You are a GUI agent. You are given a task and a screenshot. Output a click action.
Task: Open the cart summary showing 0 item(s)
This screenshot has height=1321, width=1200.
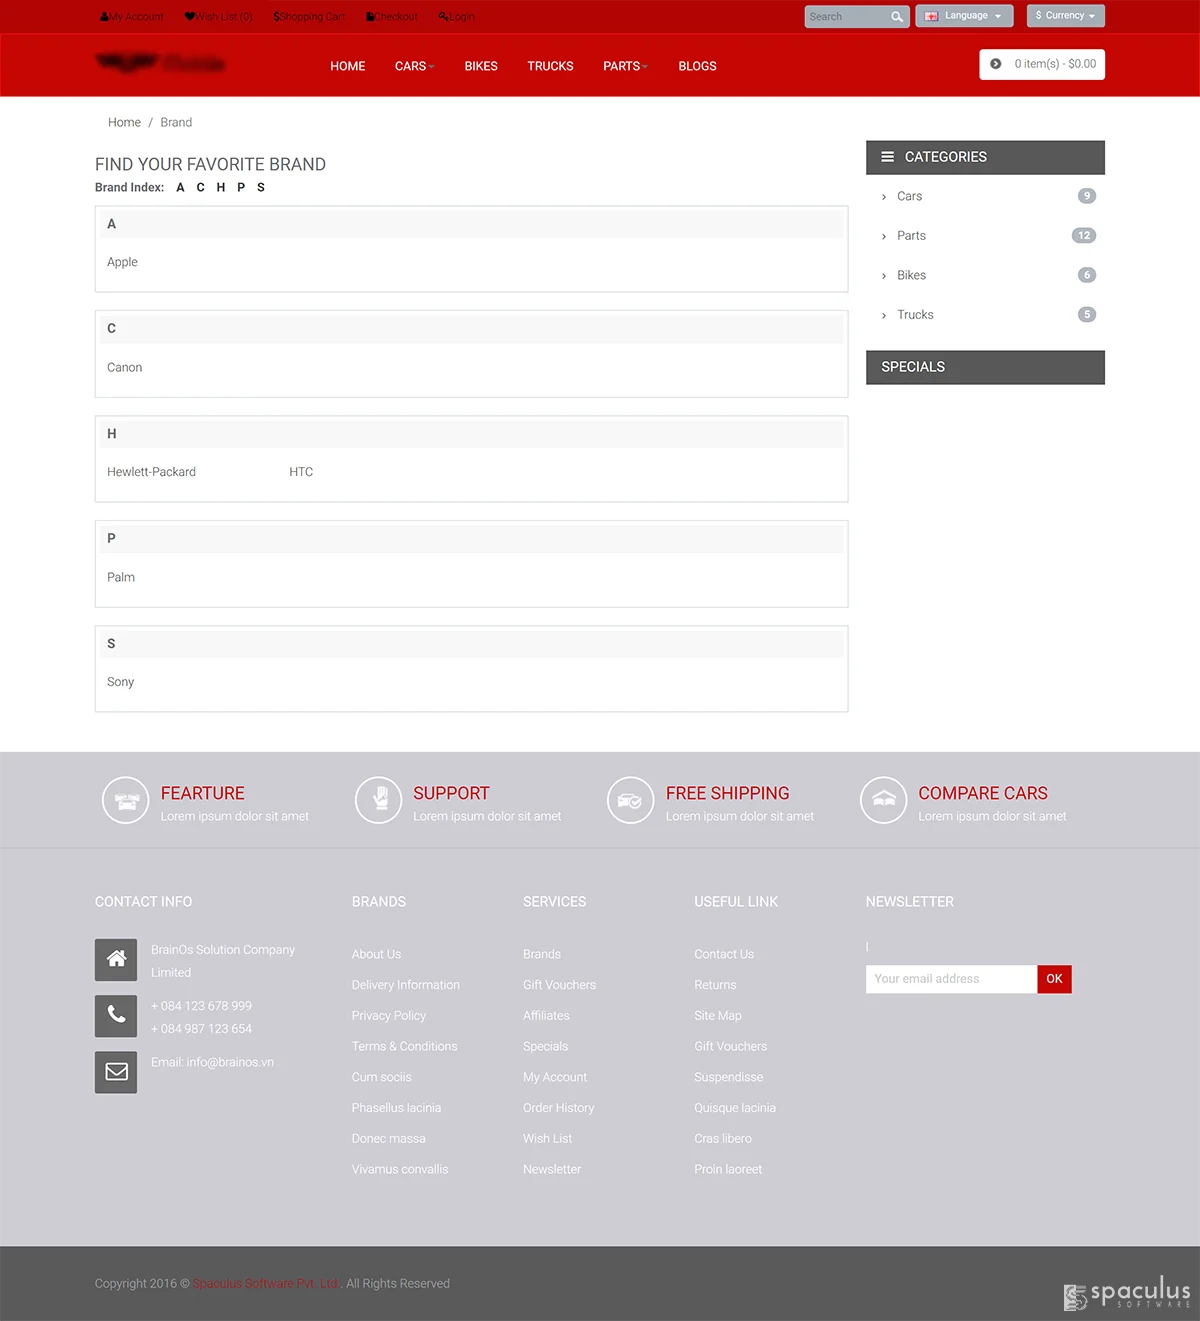point(1042,64)
